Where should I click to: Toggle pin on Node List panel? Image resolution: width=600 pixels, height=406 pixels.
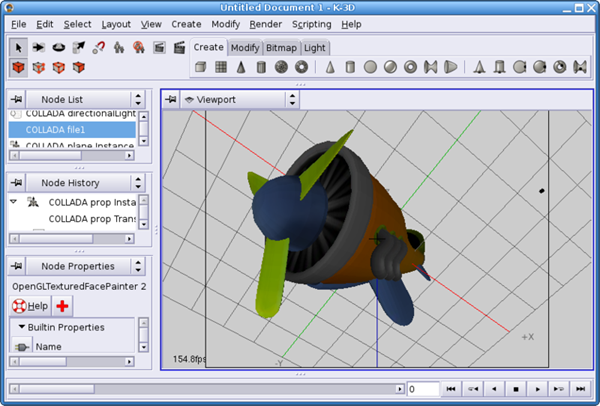16,99
